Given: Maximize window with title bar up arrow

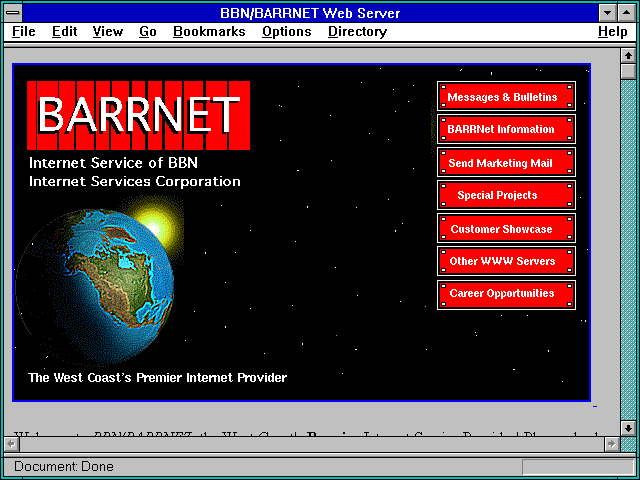Looking at the screenshot, I should (x=627, y=13).
